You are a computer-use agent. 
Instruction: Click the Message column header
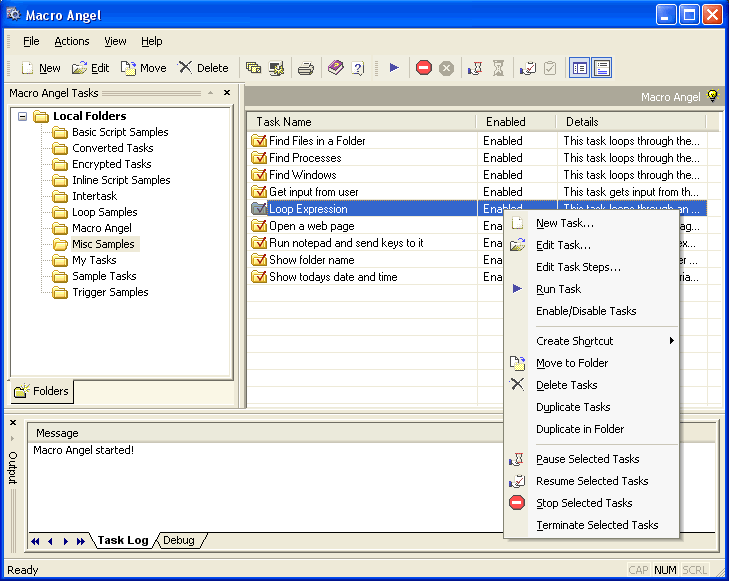(x=265, y=433)
